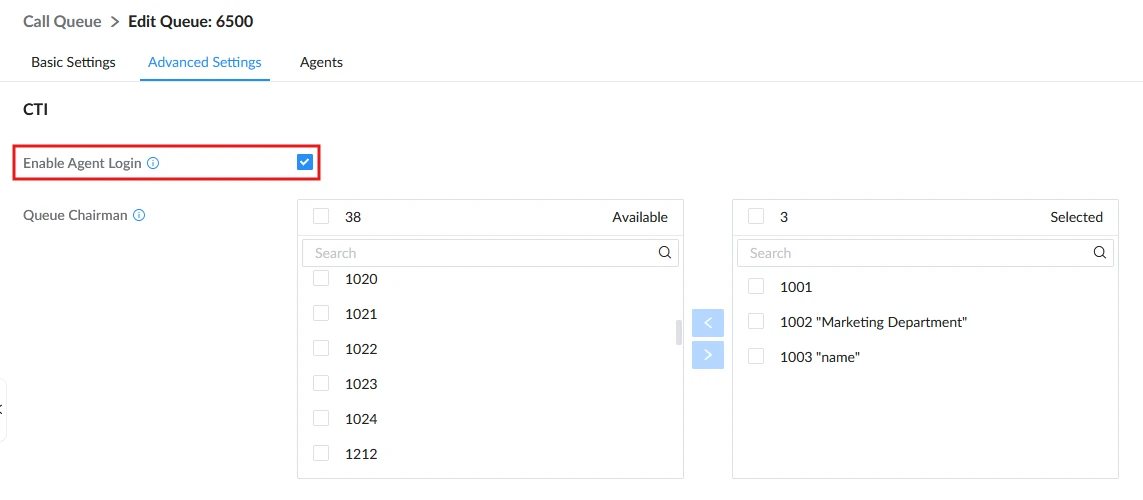Image resolution: width=1143 pixels, height=500 pixels.
Task: Switch to the Basic Settings tab
Action: tap(73, 63)
